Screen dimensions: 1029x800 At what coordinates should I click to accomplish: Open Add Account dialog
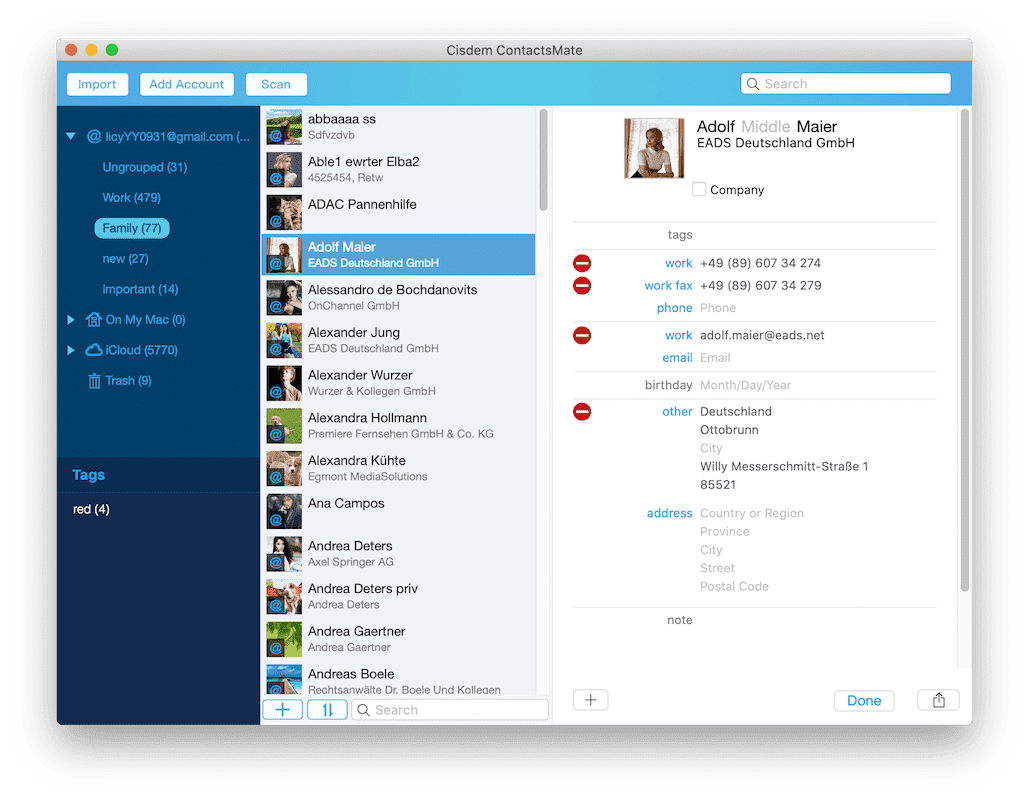[x=186, y=84]
